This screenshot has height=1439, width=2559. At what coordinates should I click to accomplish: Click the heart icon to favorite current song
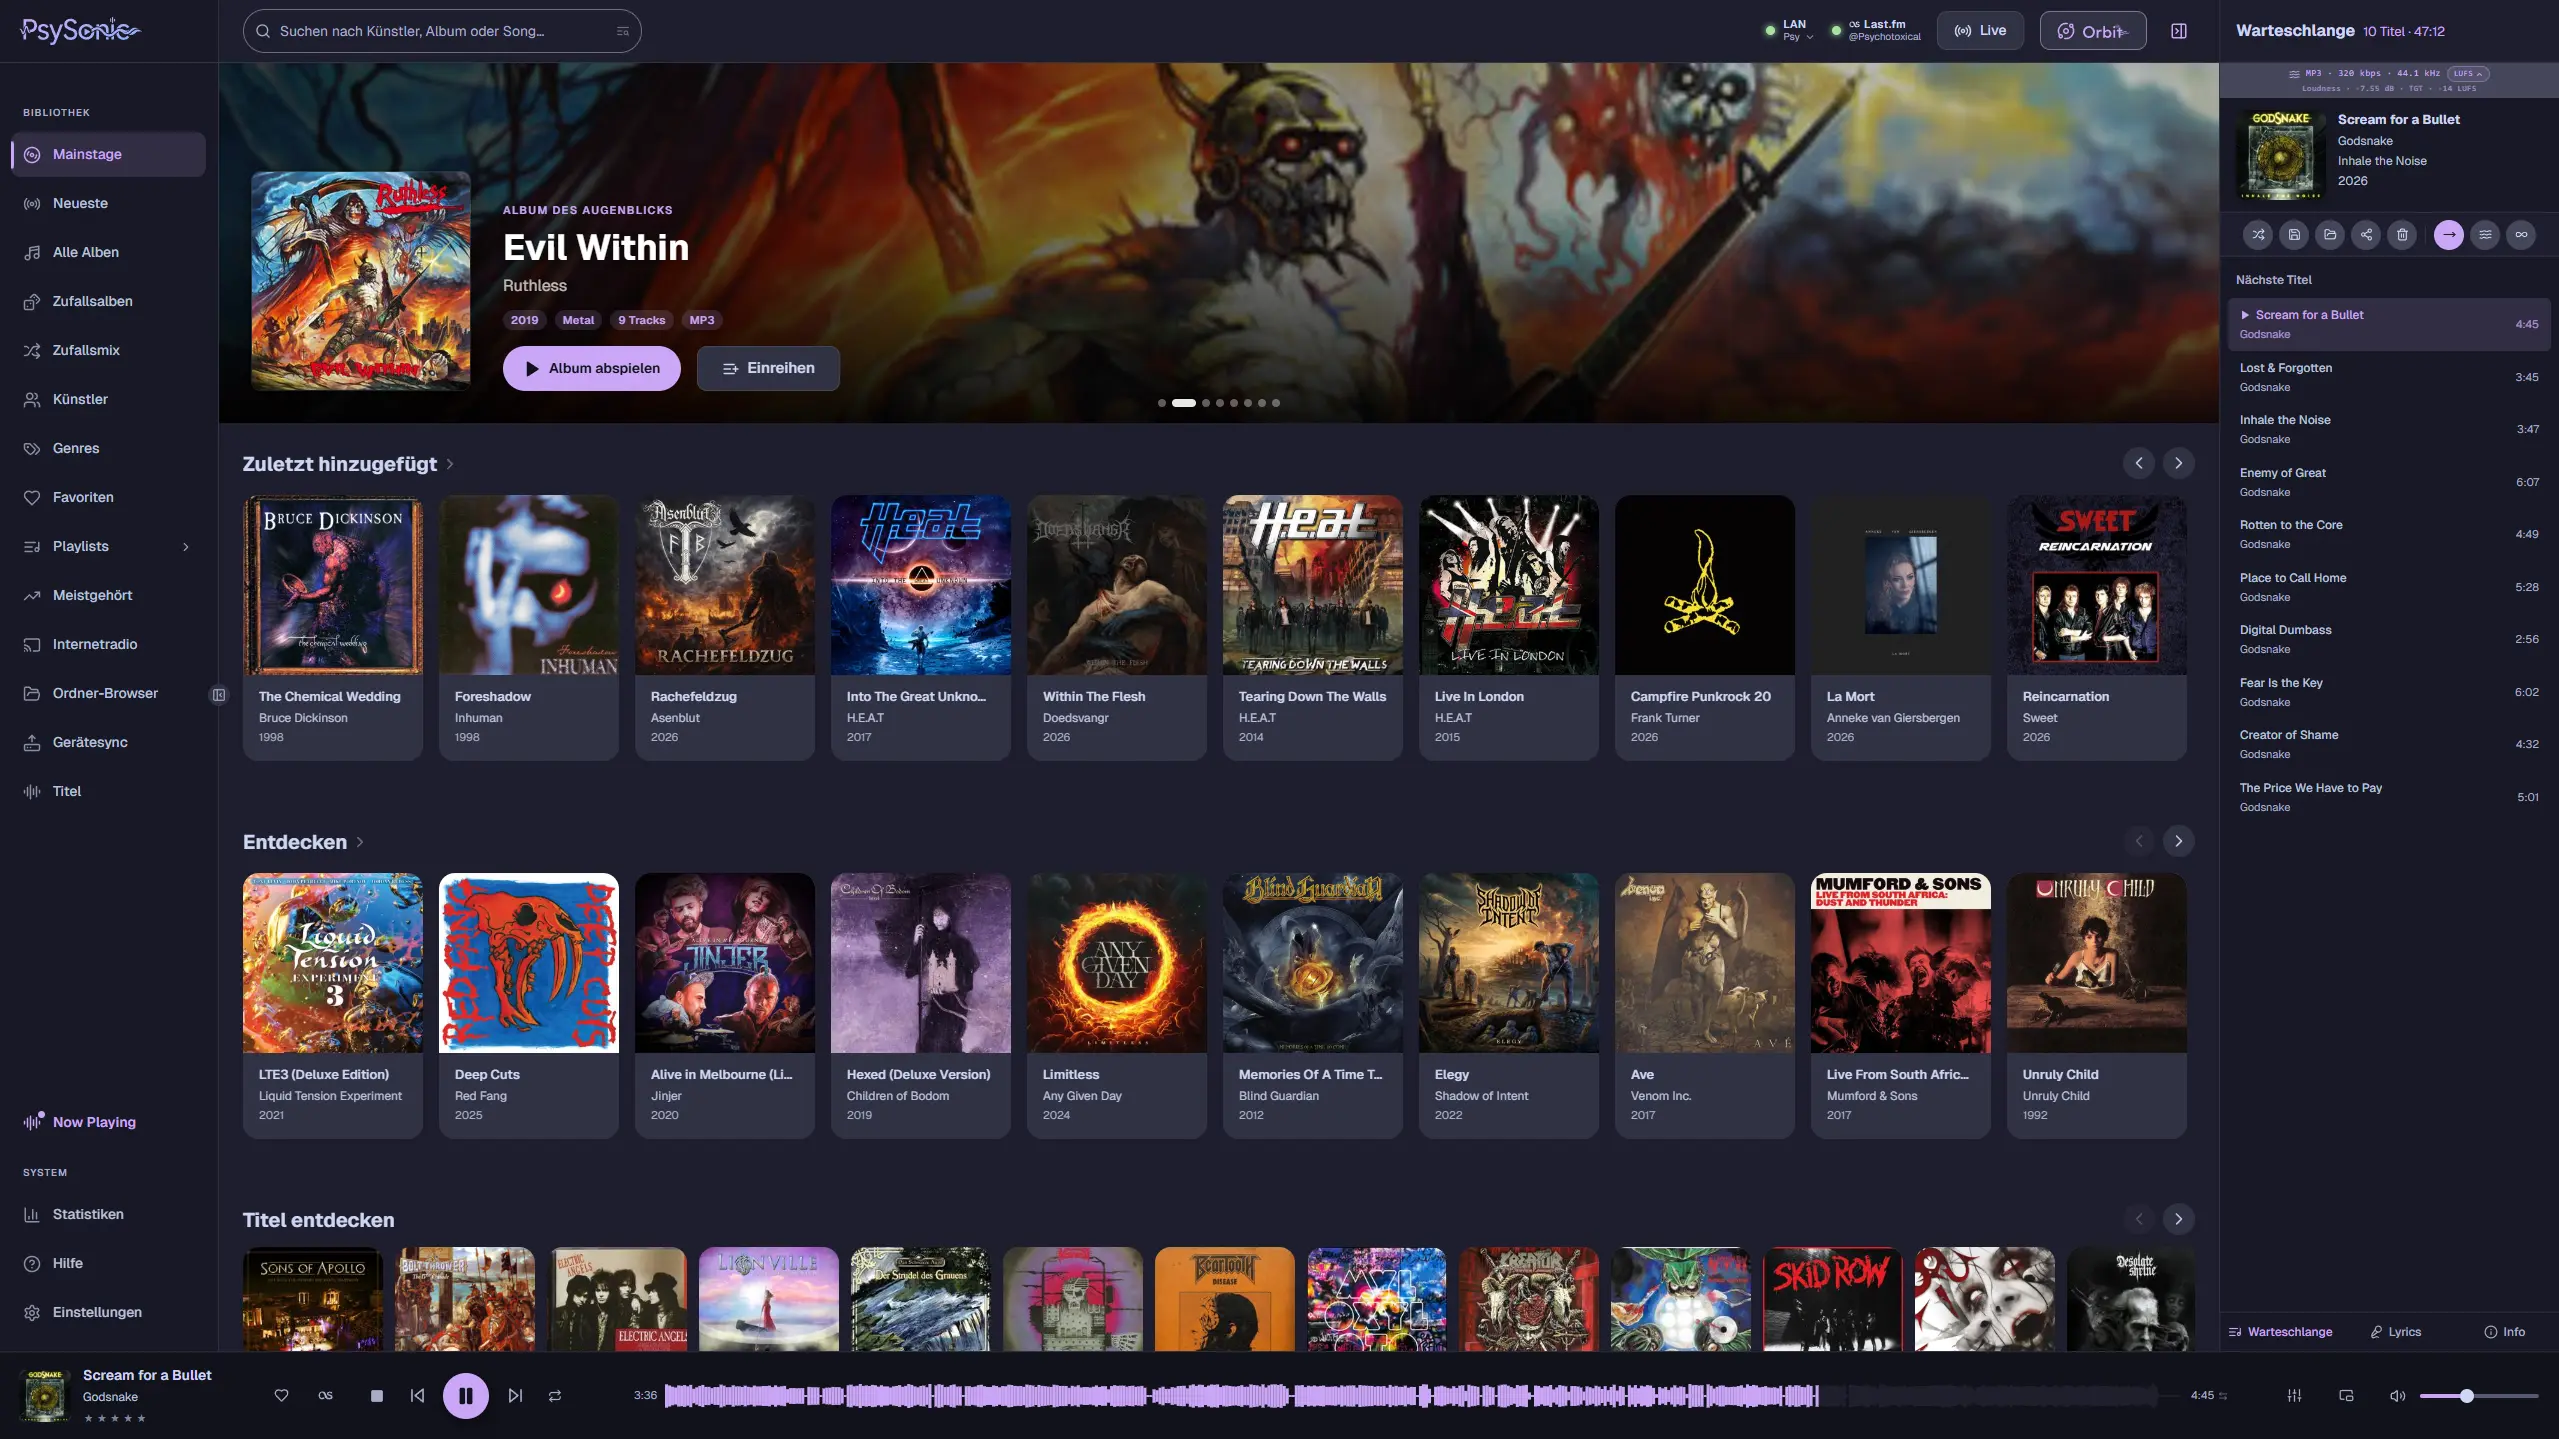pyautogui.click(x=281, y=1396)
